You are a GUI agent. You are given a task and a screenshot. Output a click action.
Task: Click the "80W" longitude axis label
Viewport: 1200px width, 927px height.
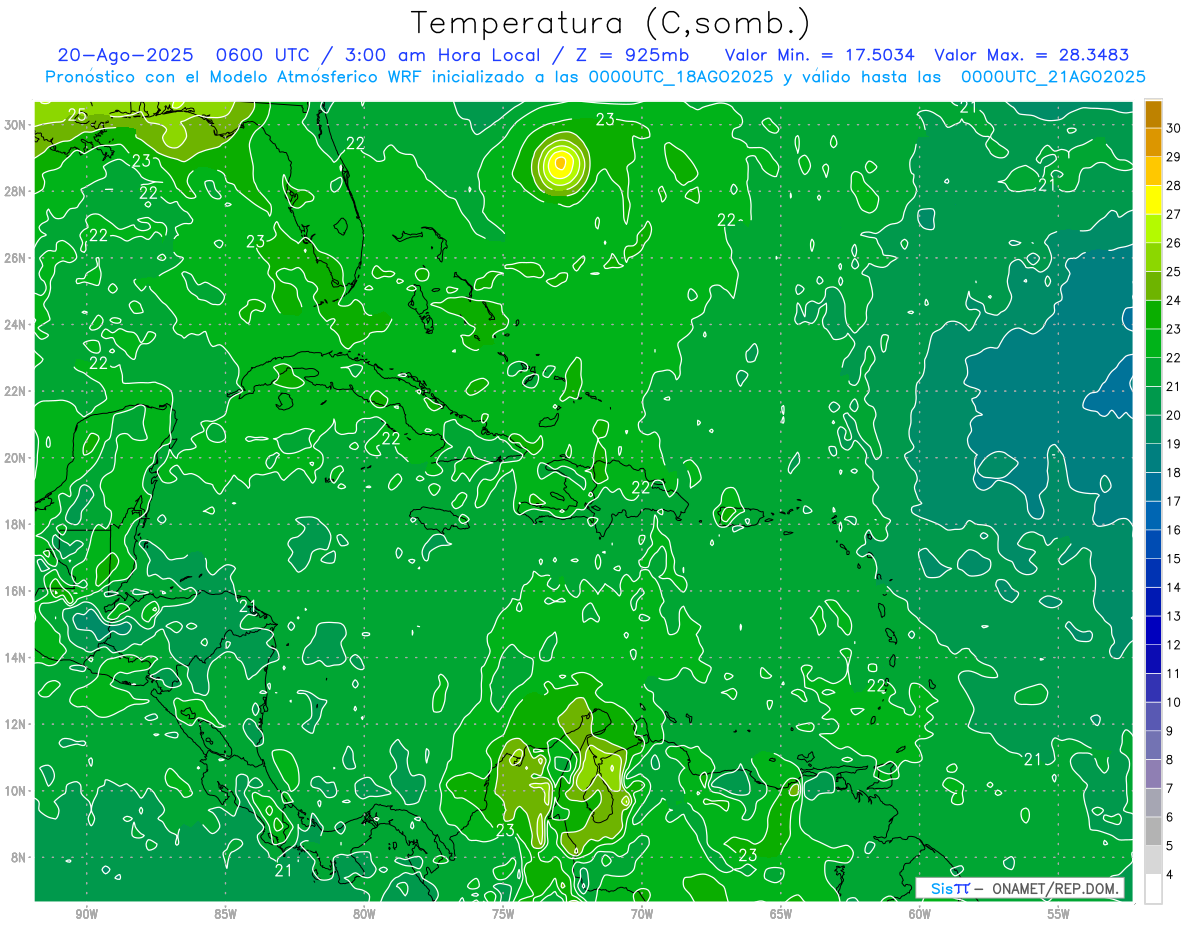(364, 913)
